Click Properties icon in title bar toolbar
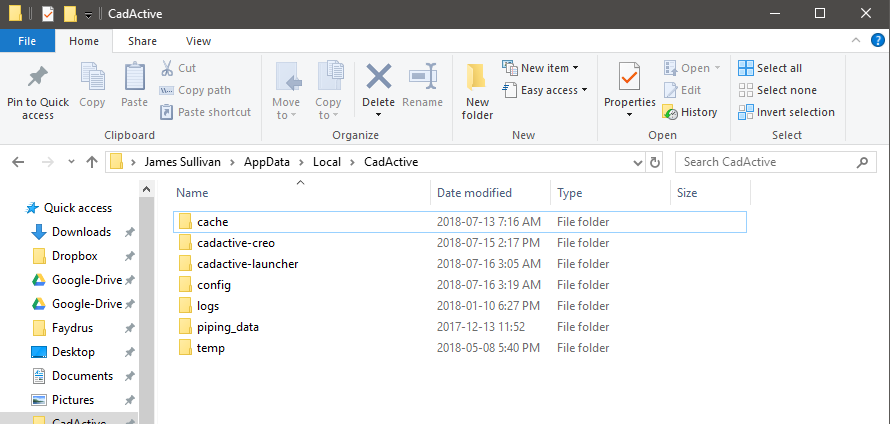The image size is (890, 424). [x=48, y=14]
